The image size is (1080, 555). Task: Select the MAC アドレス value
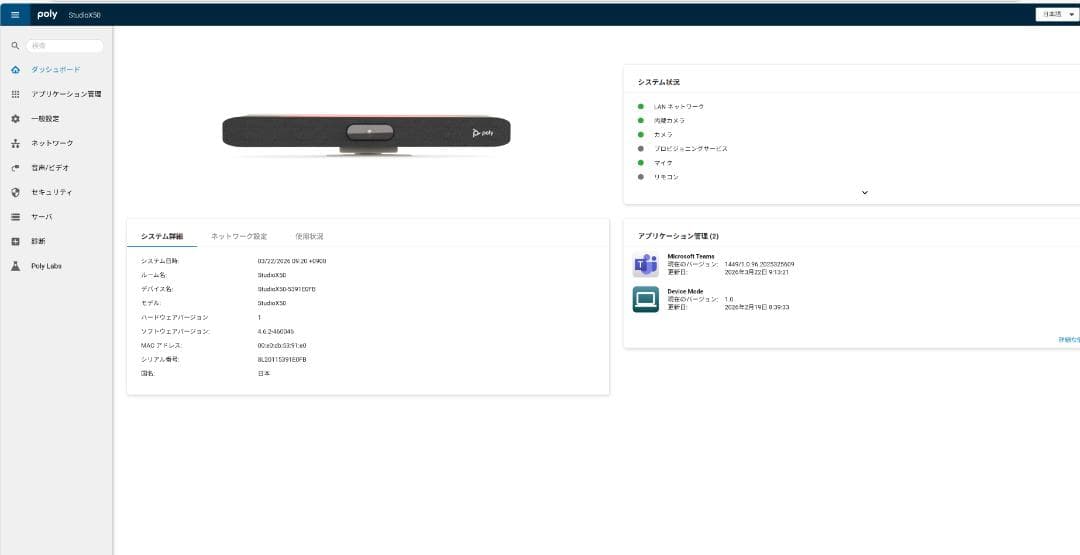tap(282, 346)
